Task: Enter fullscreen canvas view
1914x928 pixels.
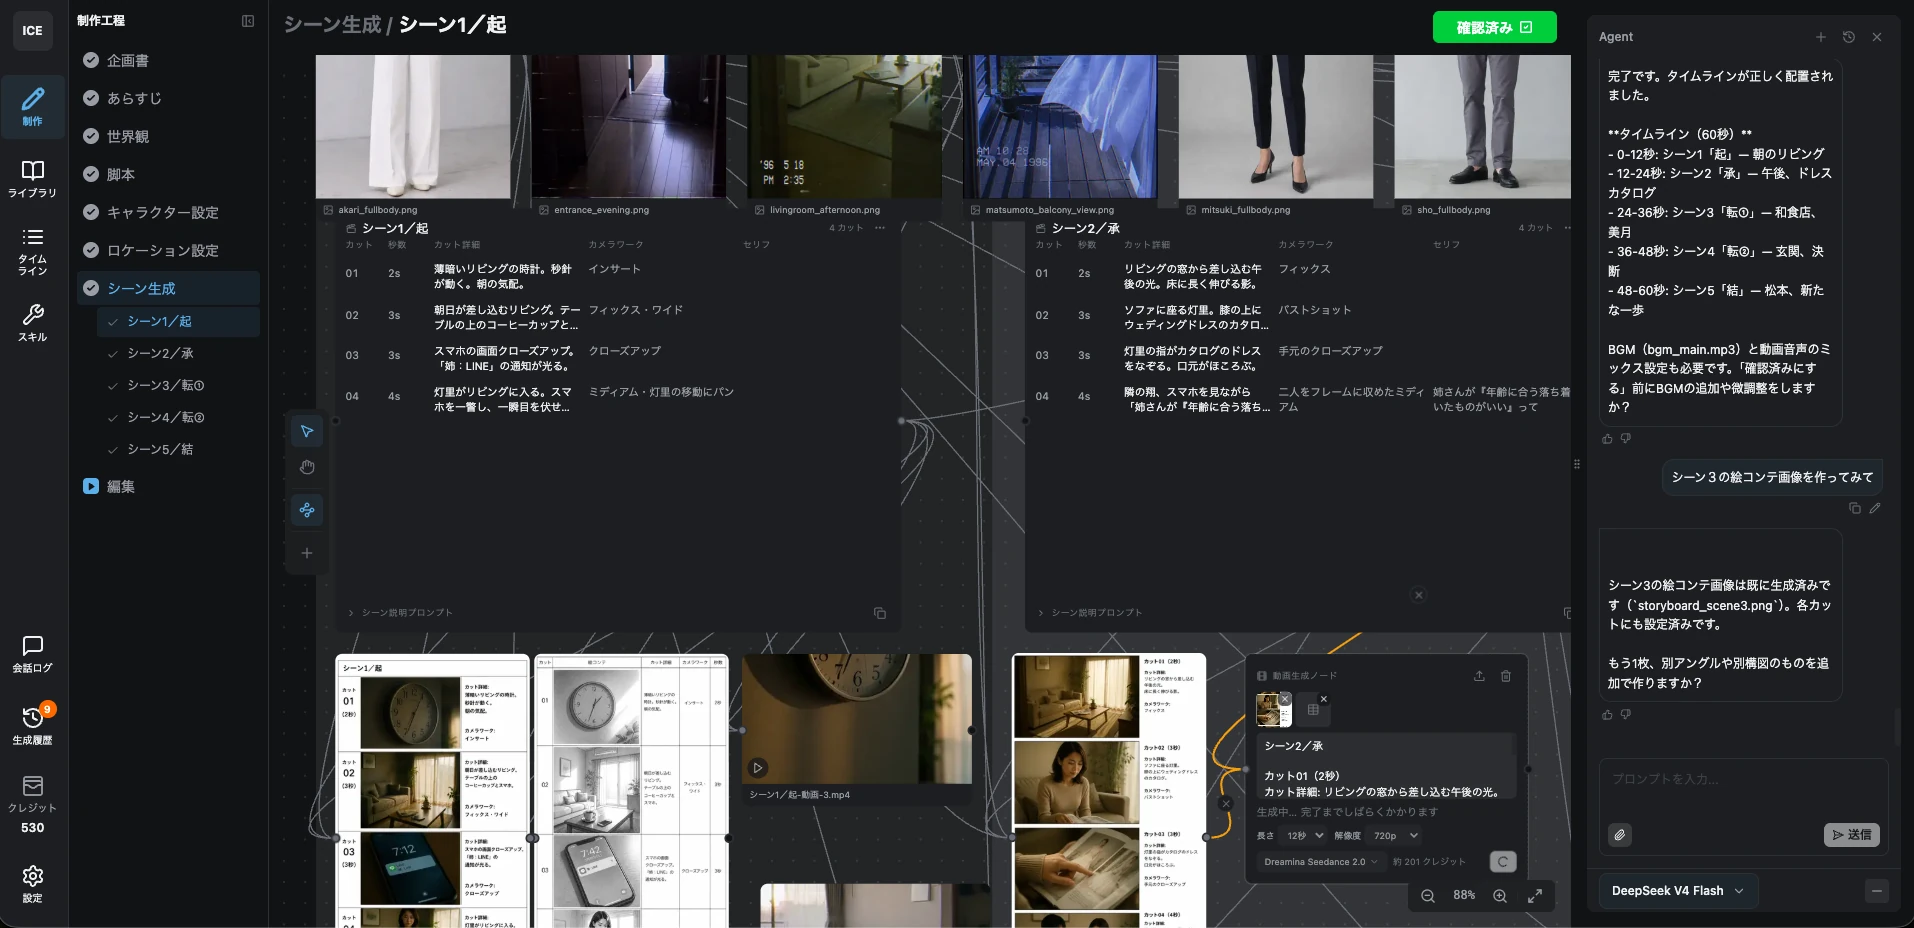Action: 1535,896
